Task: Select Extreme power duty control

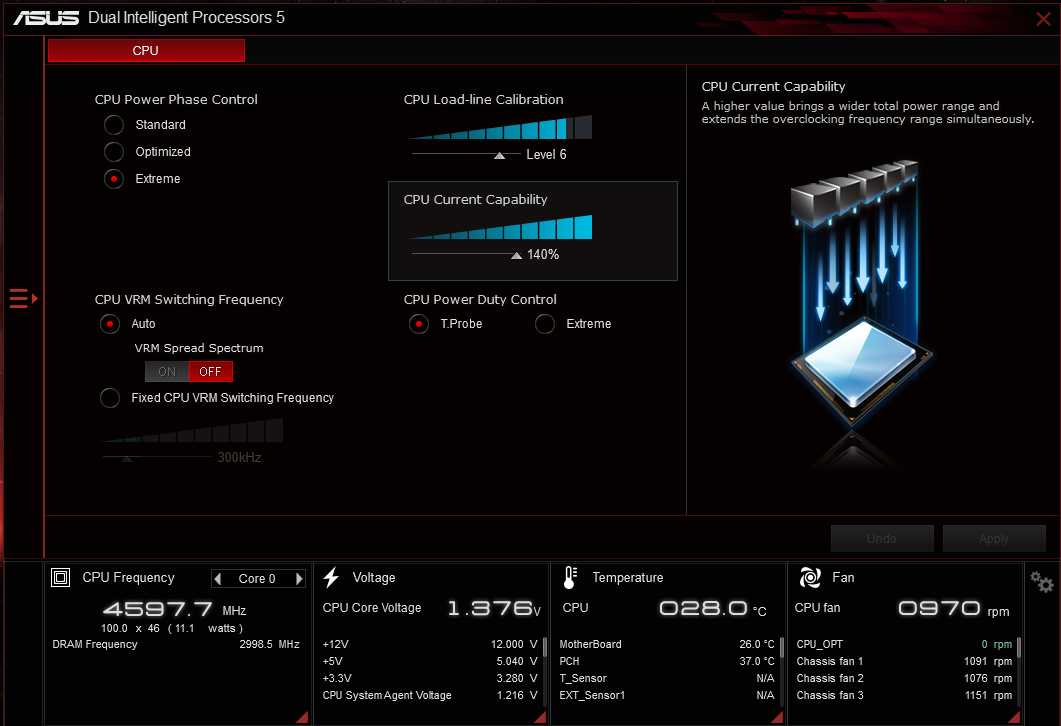Action: (x=545, y=324)
